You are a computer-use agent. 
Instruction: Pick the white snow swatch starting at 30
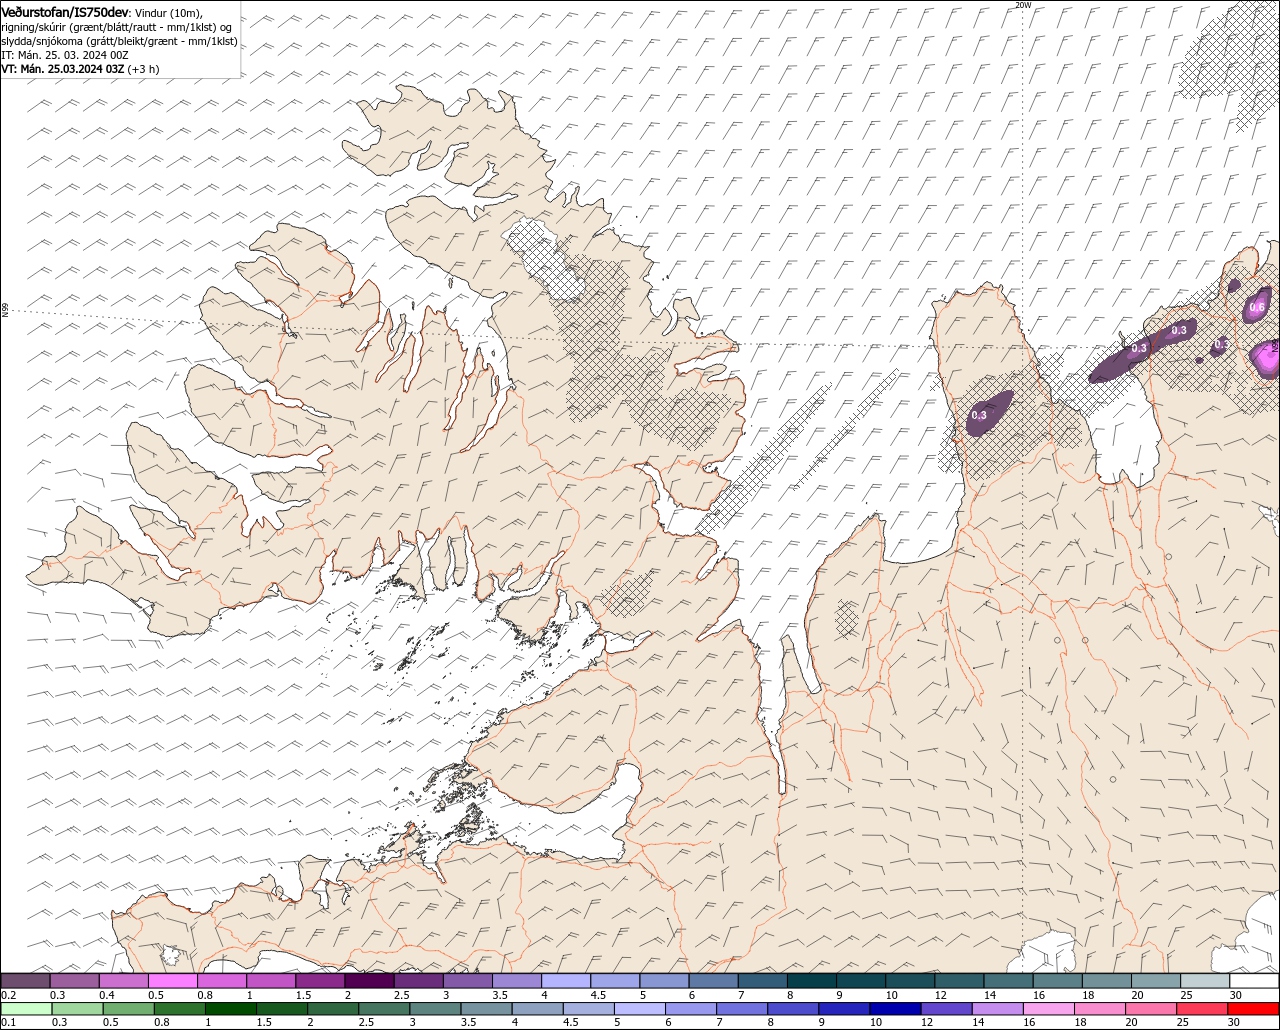point(1254,981)
